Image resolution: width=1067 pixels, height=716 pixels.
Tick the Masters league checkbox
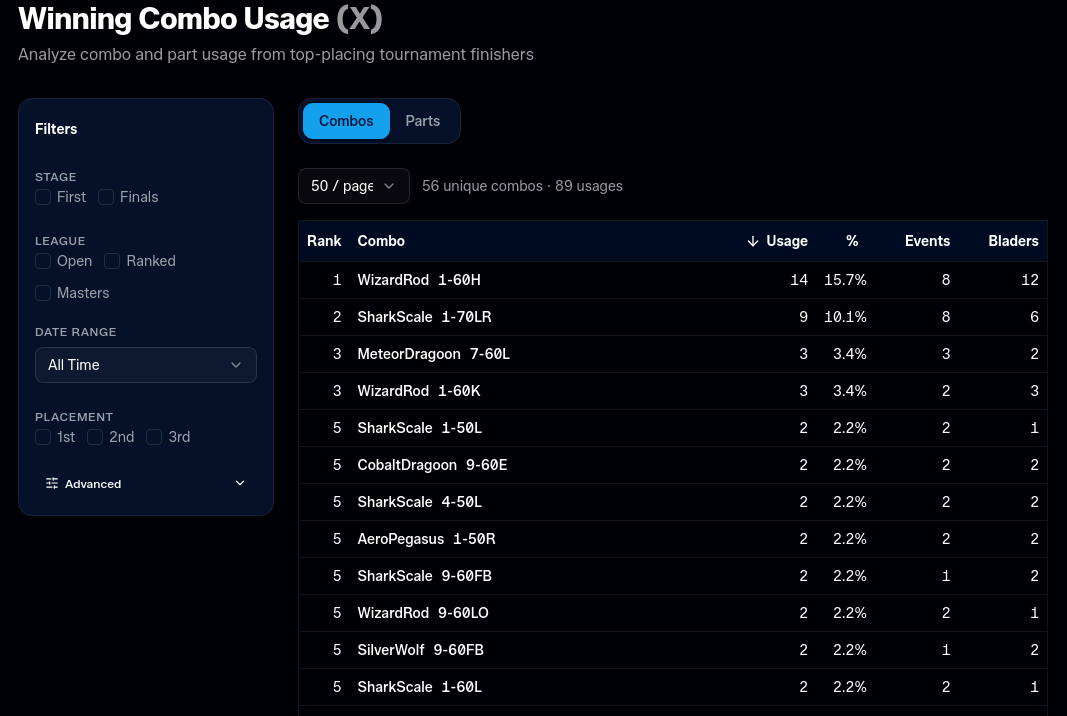(x=43, y=293)
